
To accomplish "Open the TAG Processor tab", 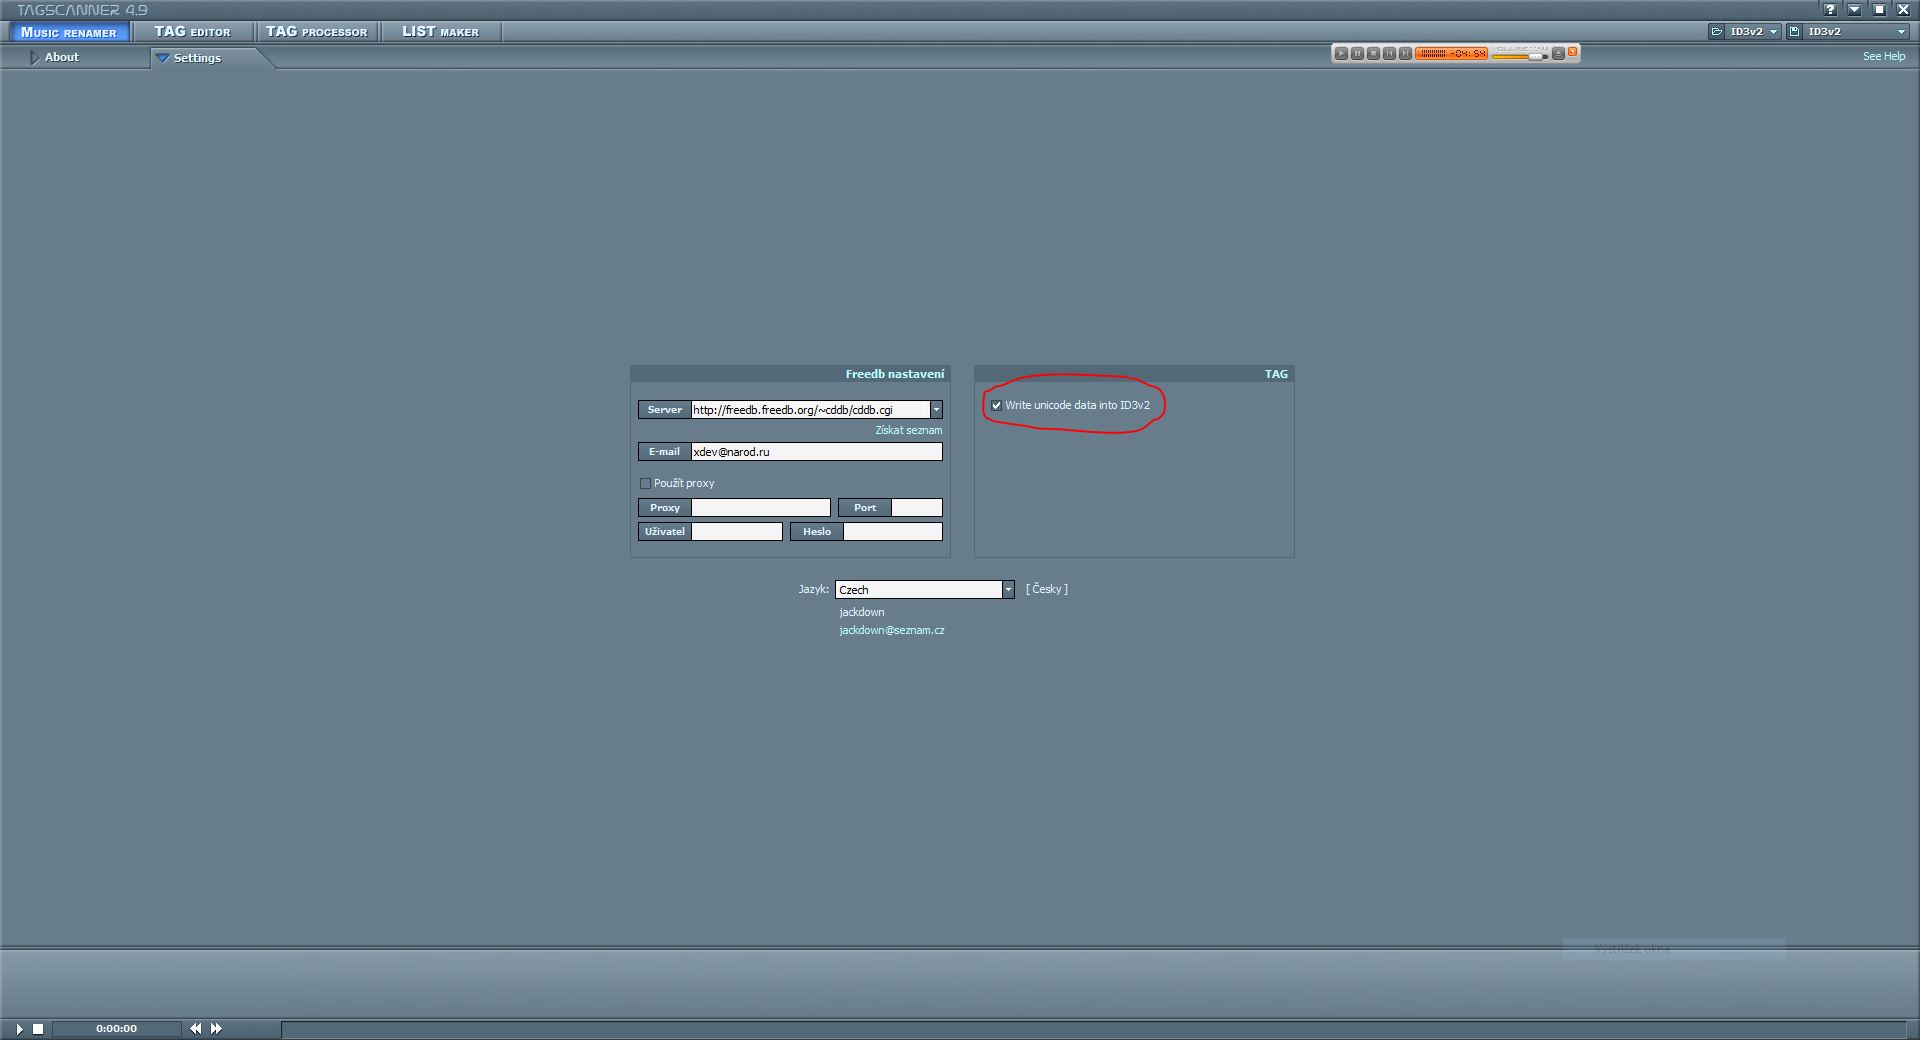I will 316,32.
